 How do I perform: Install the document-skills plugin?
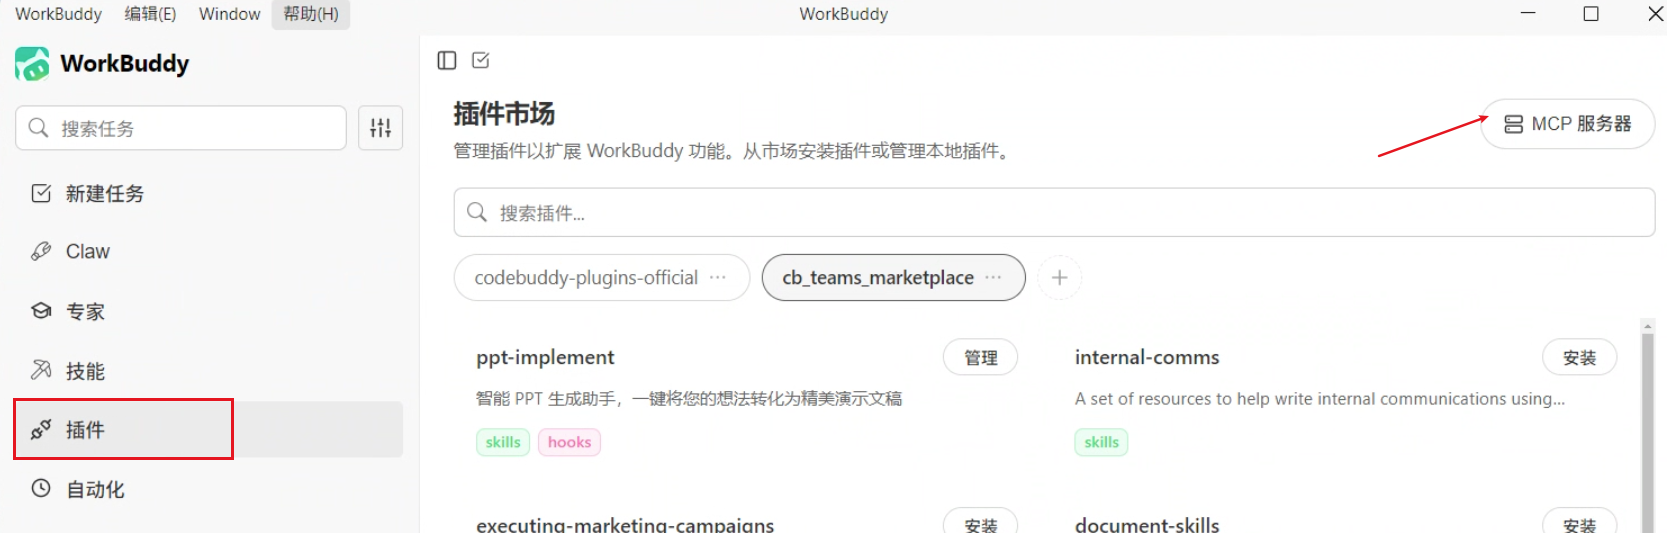click(1579, 522)
